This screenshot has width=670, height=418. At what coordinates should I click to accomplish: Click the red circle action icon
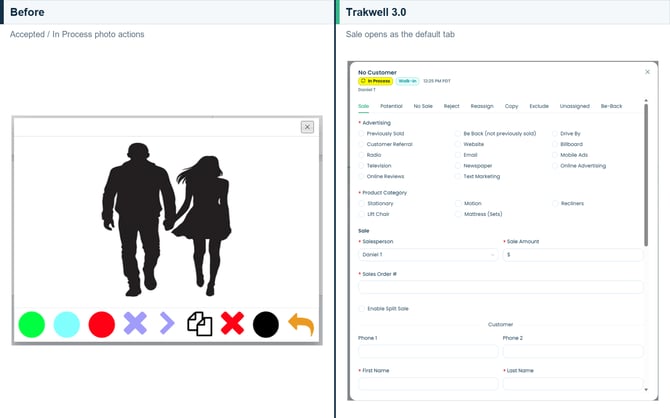pyautogui.click(x=102, y=324)
